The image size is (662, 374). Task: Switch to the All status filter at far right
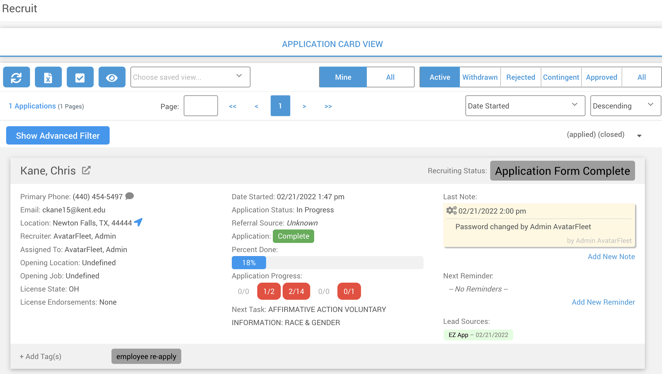(642, 77)
